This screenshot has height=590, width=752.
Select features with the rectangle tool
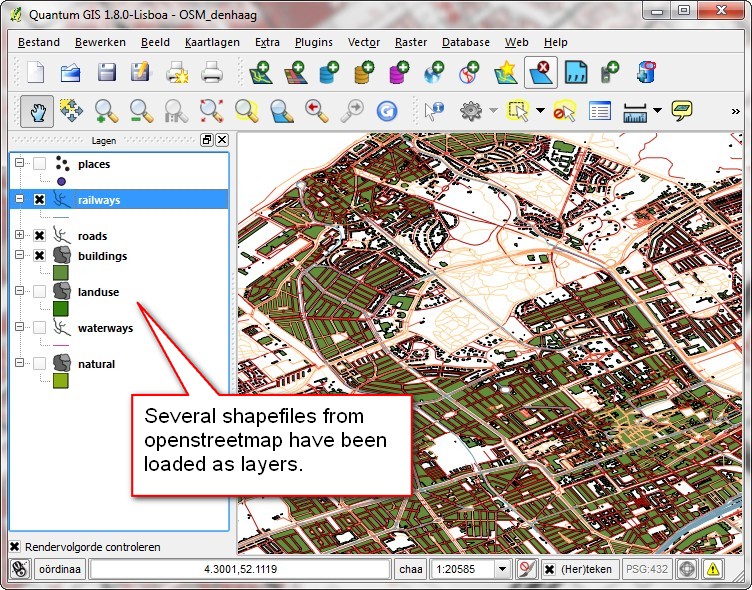[518, 111]
